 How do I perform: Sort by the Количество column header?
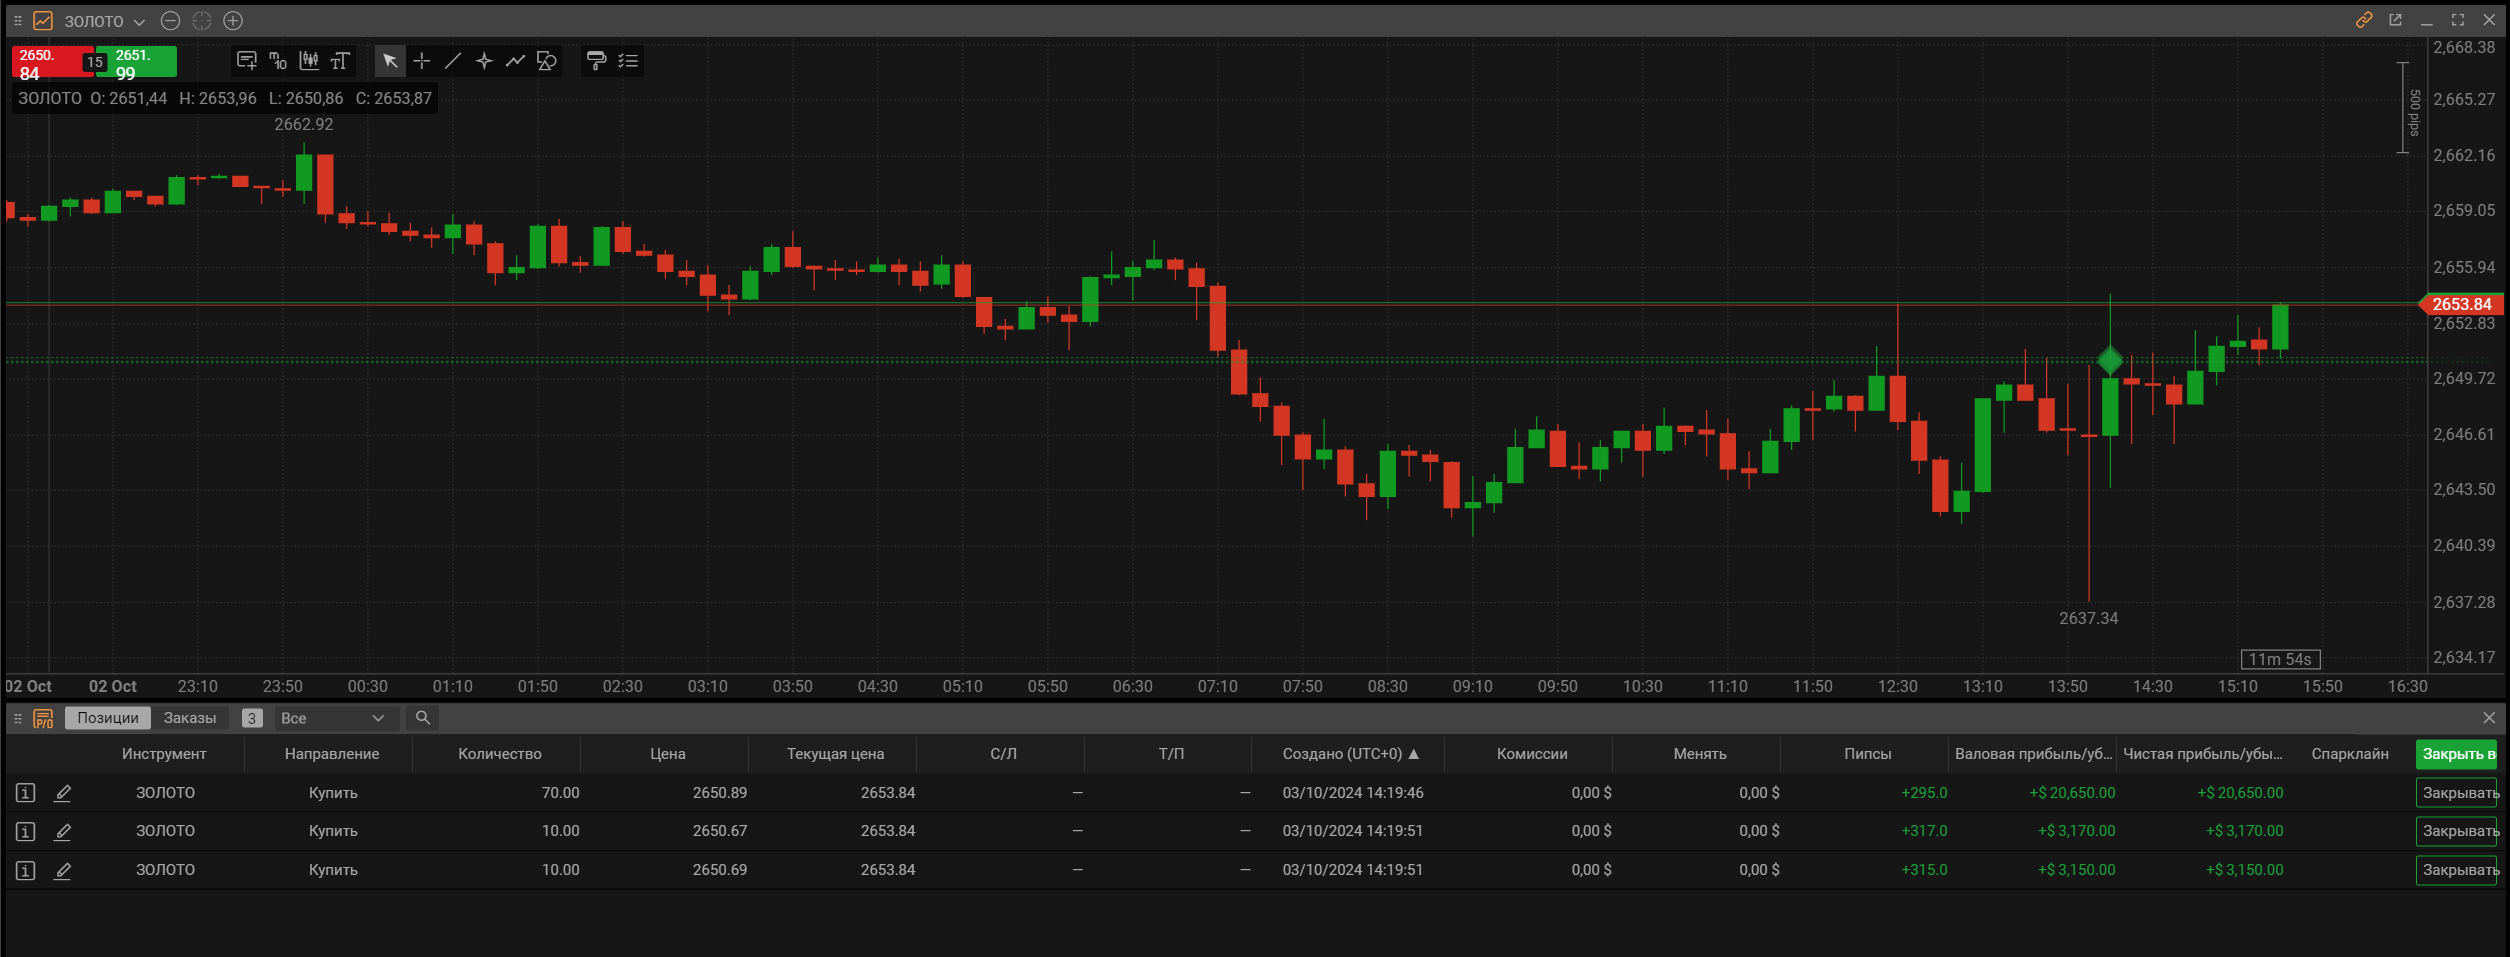point(500,754)
